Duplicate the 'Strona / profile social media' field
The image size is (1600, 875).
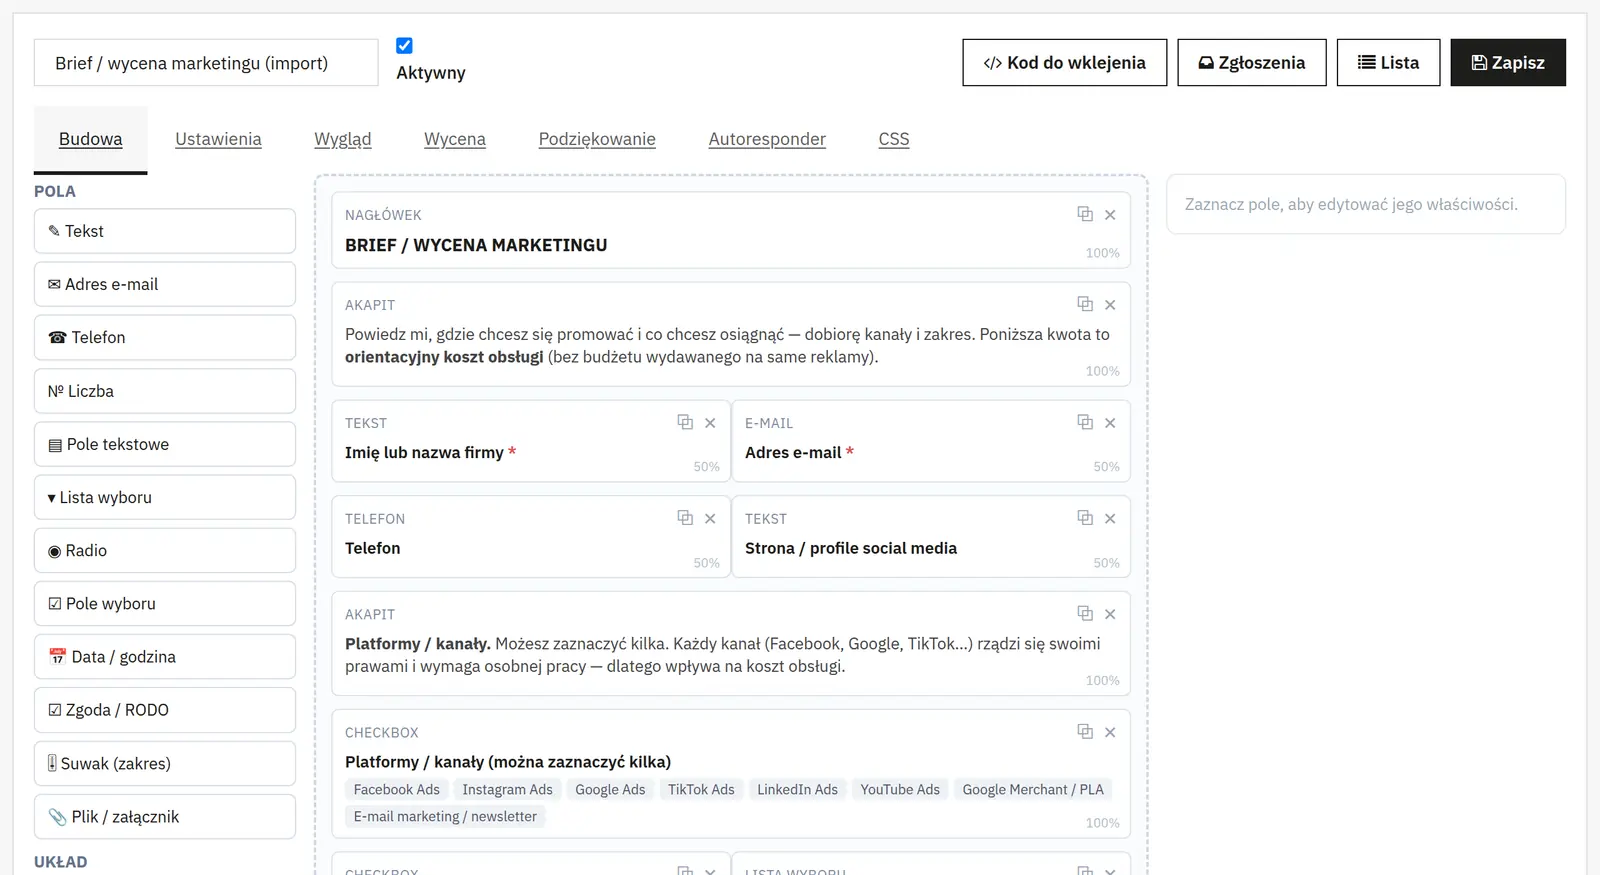(x=1085, y=518)
